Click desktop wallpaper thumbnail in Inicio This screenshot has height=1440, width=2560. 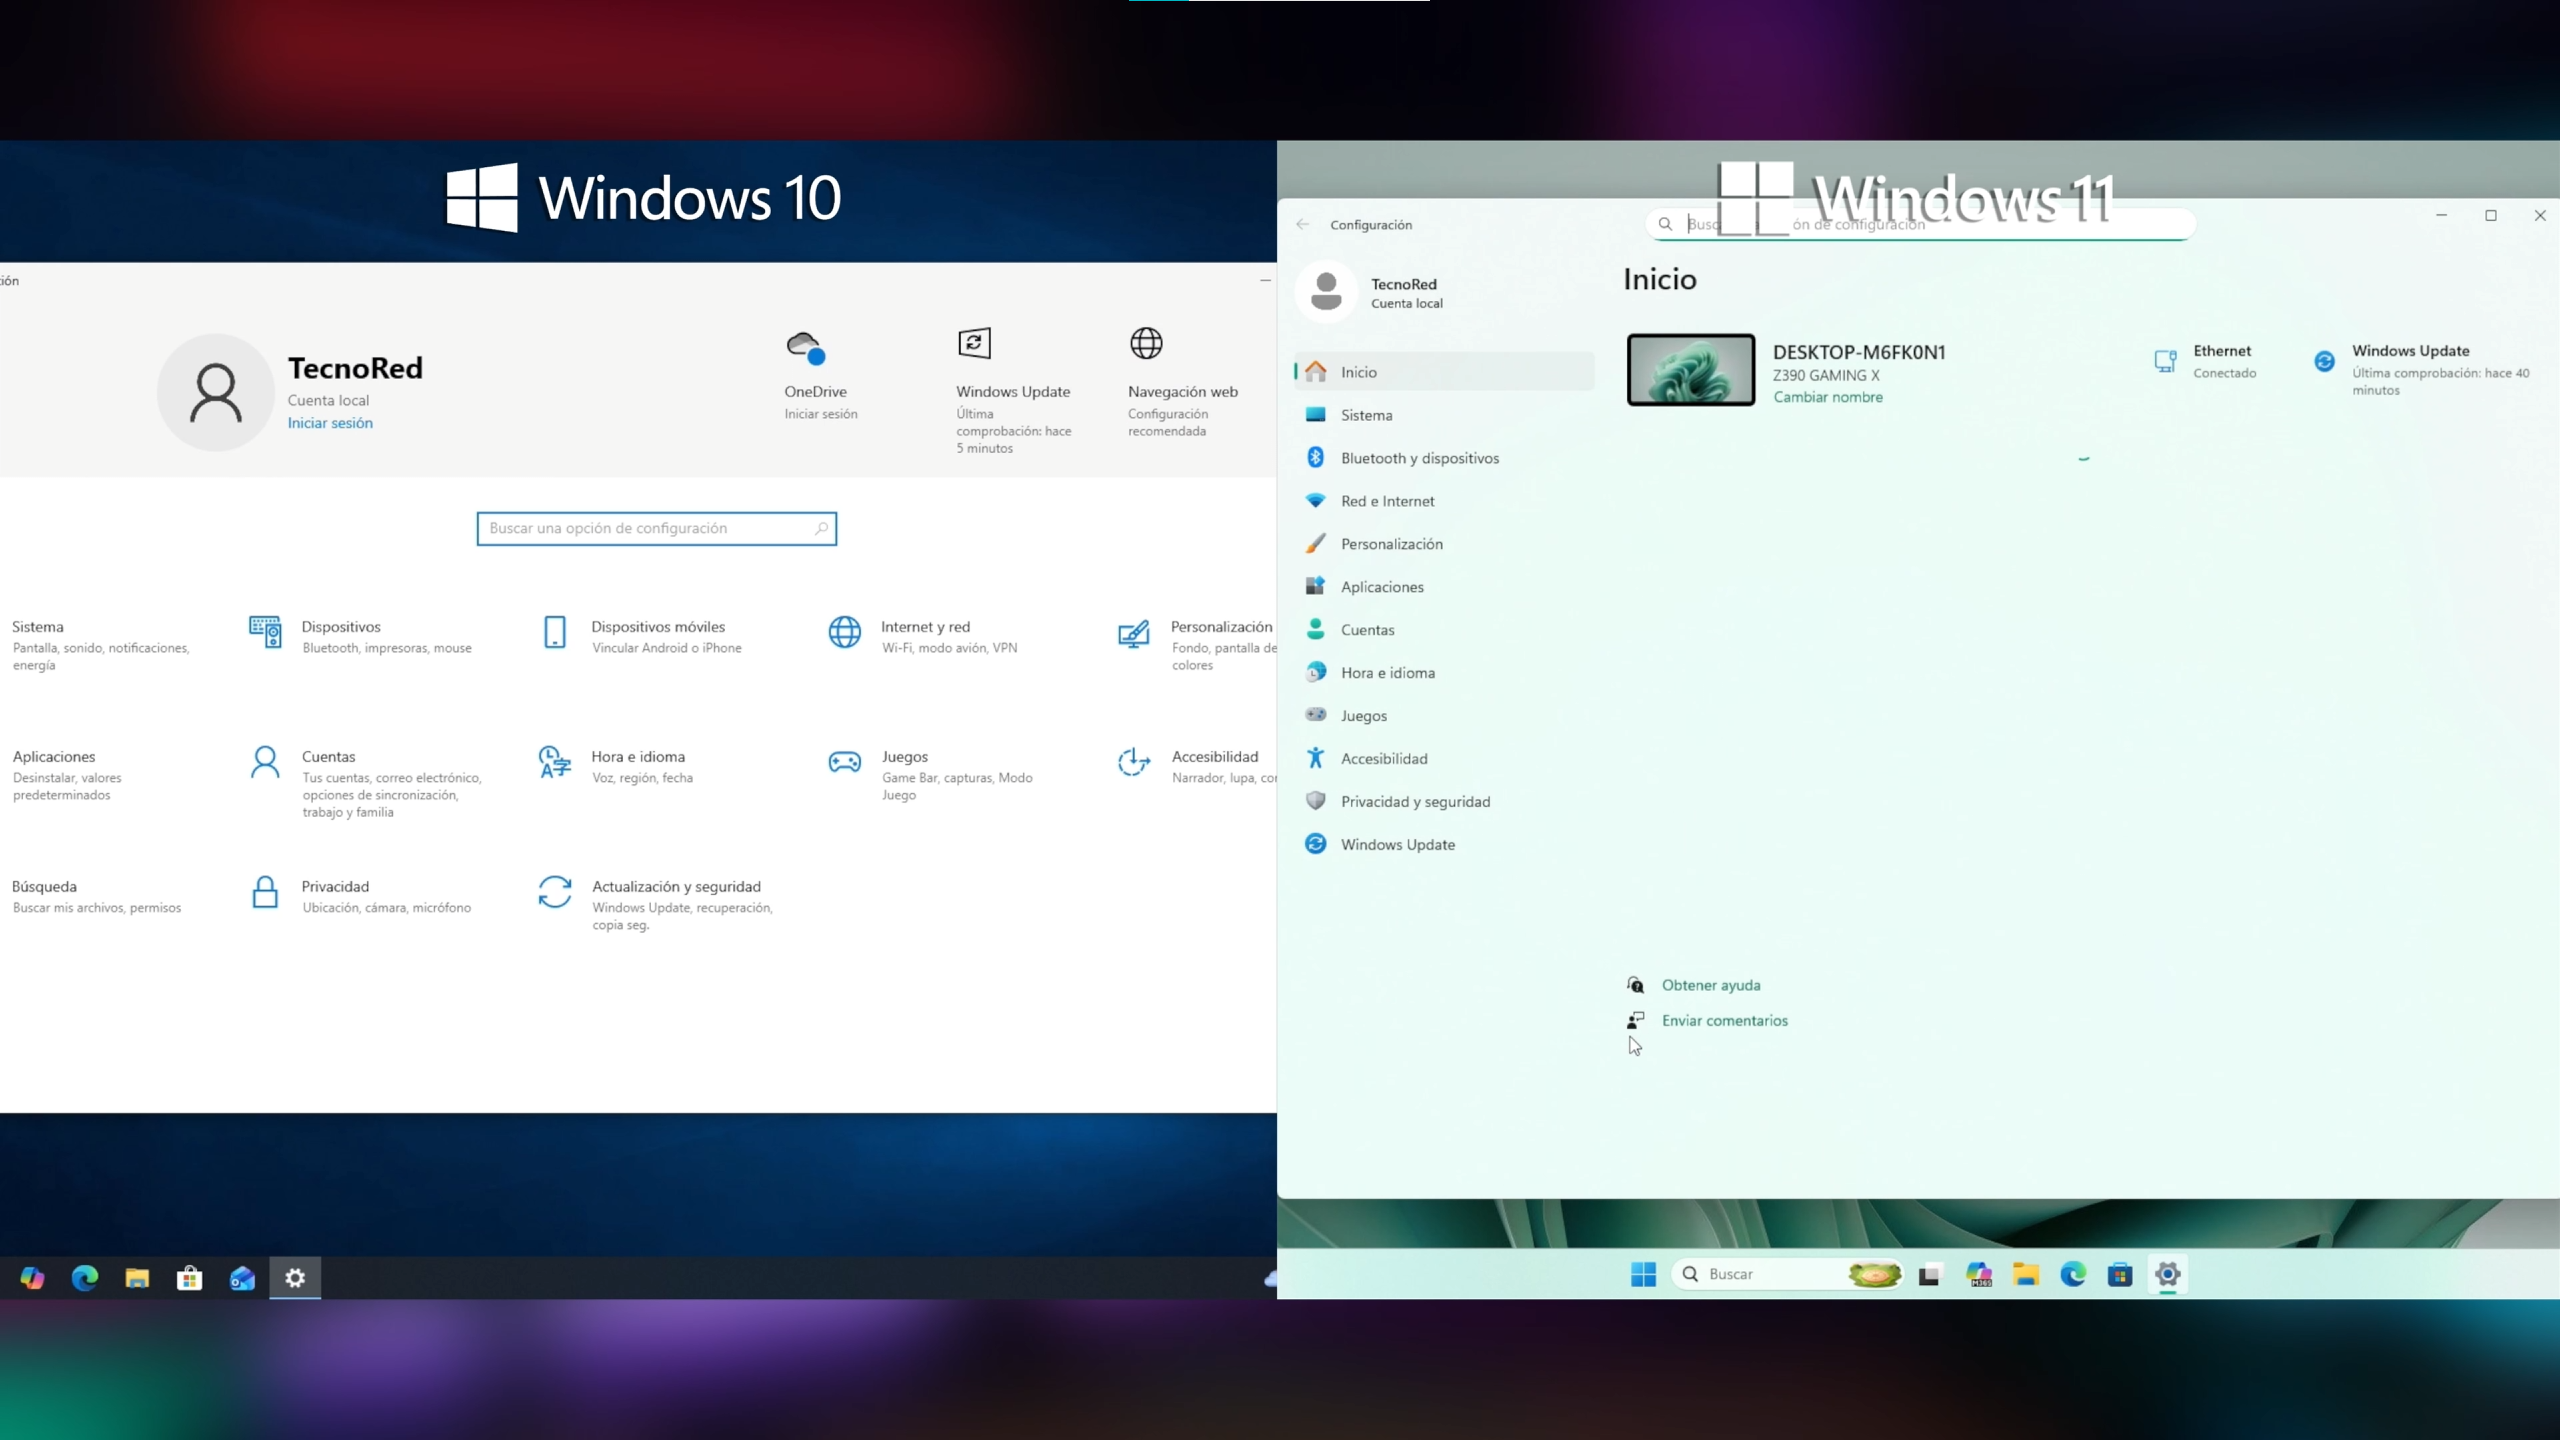click(x=1691, y=370)
